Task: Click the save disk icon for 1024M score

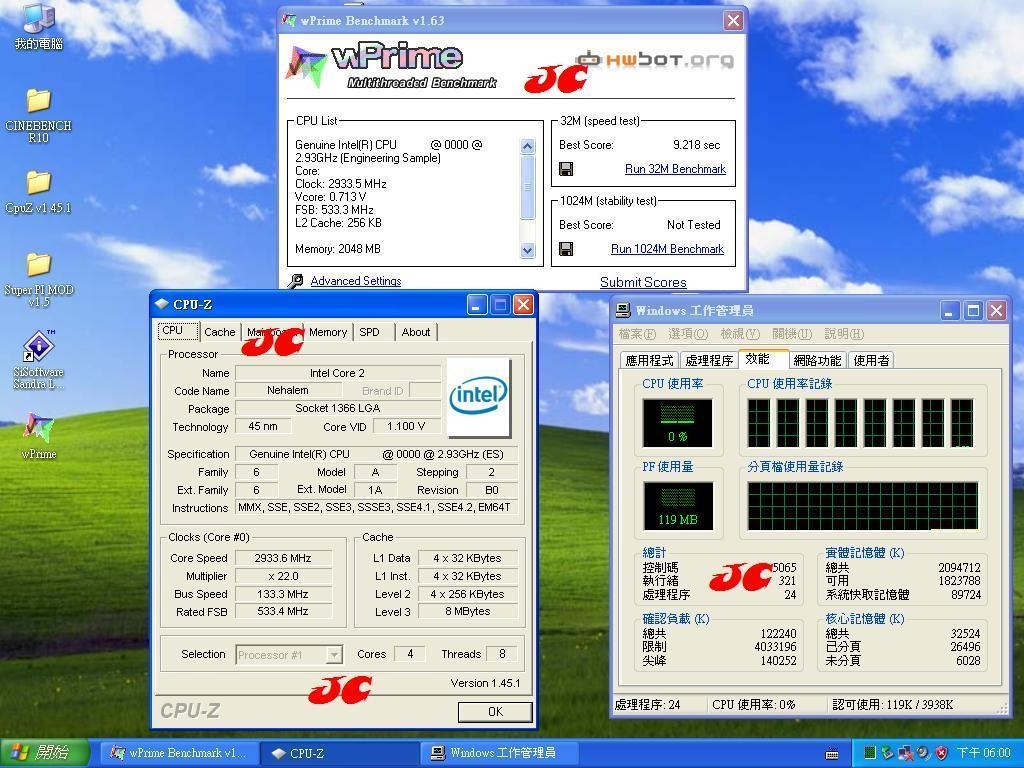Action: (566, 249)
